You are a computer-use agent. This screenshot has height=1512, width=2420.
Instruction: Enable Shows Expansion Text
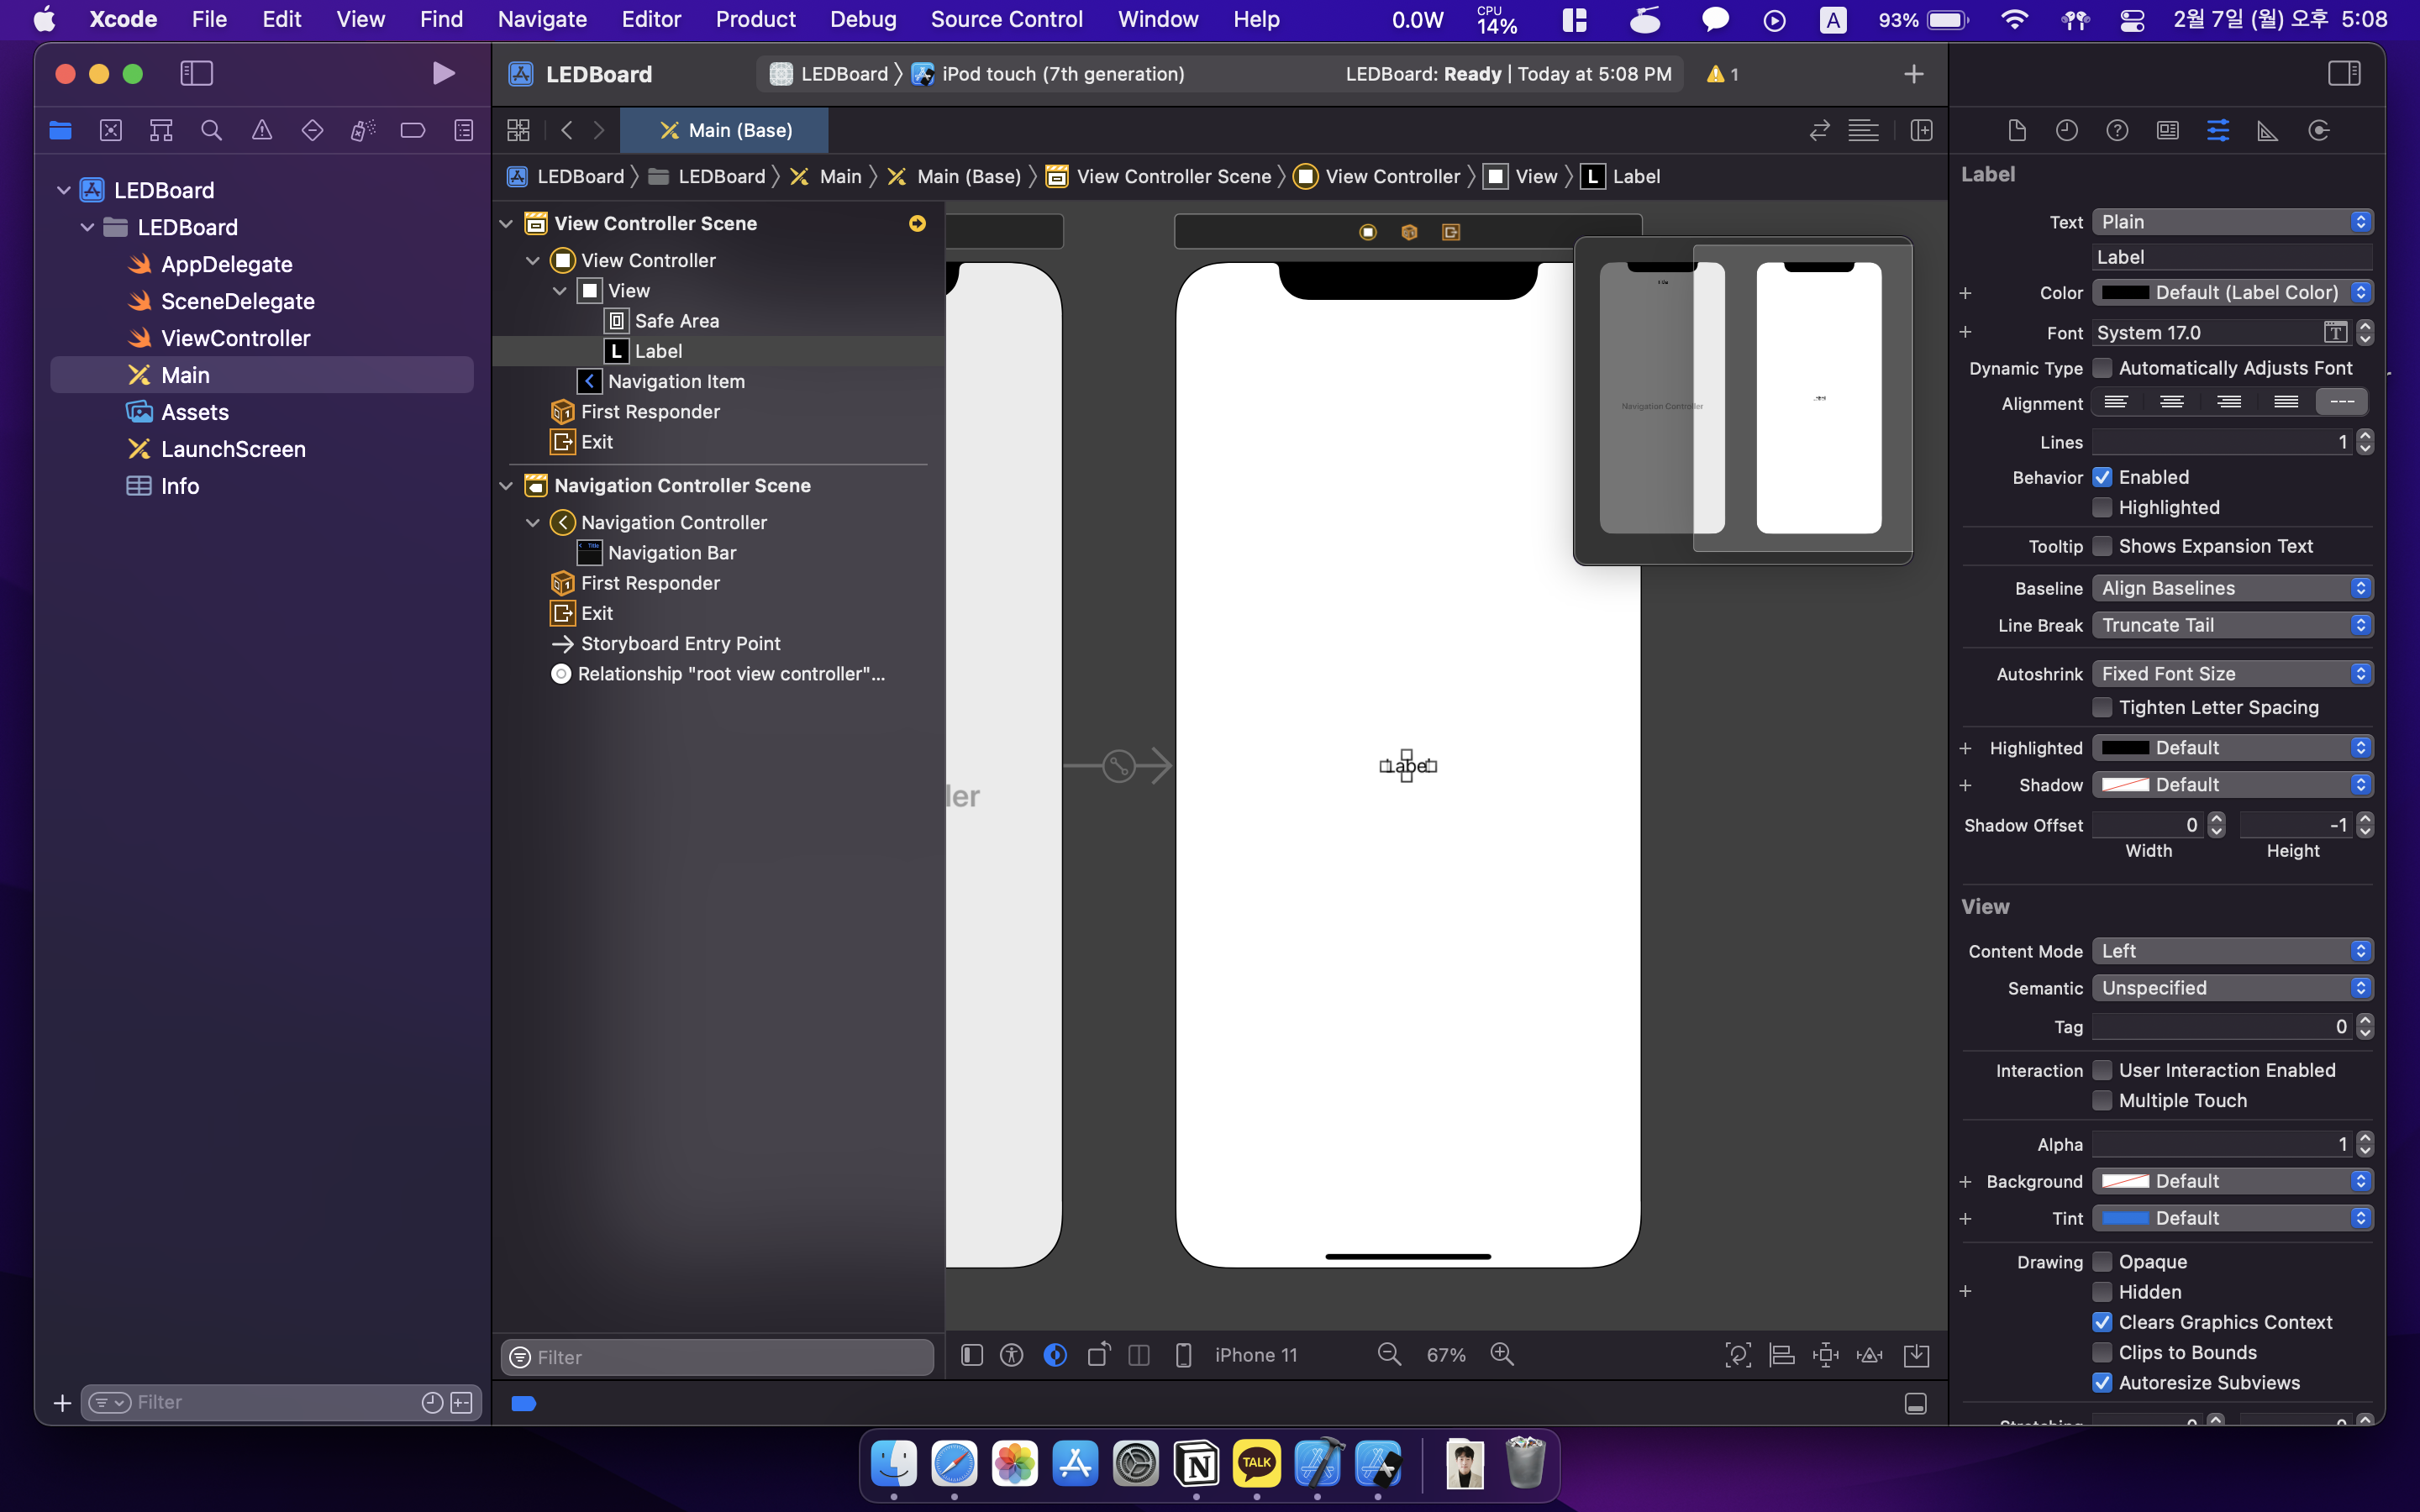pyautogui.click(x=2102, y=546)
